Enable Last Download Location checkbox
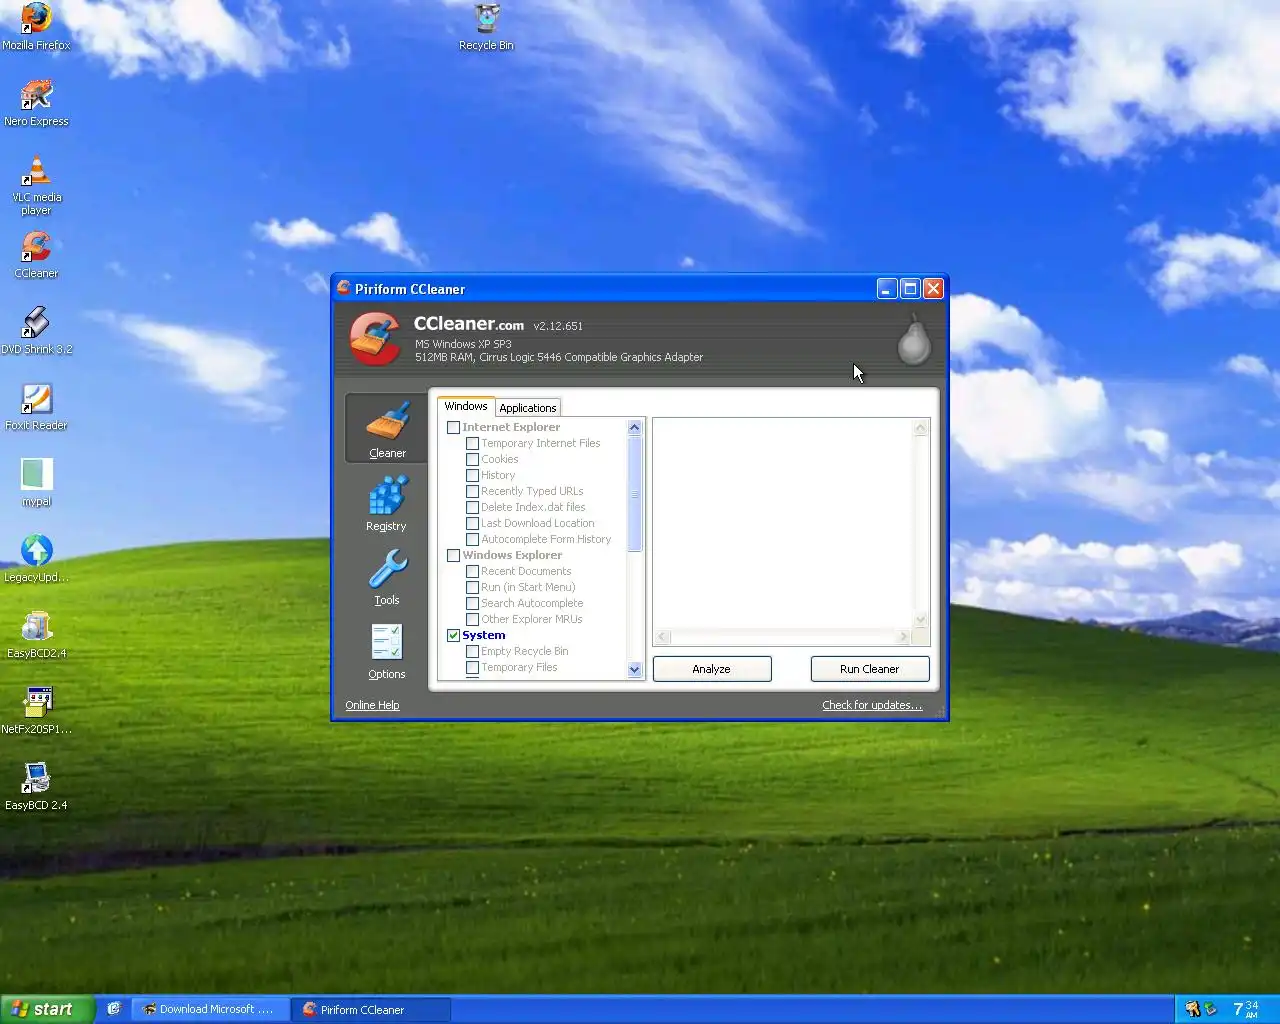 coord(472,523)
